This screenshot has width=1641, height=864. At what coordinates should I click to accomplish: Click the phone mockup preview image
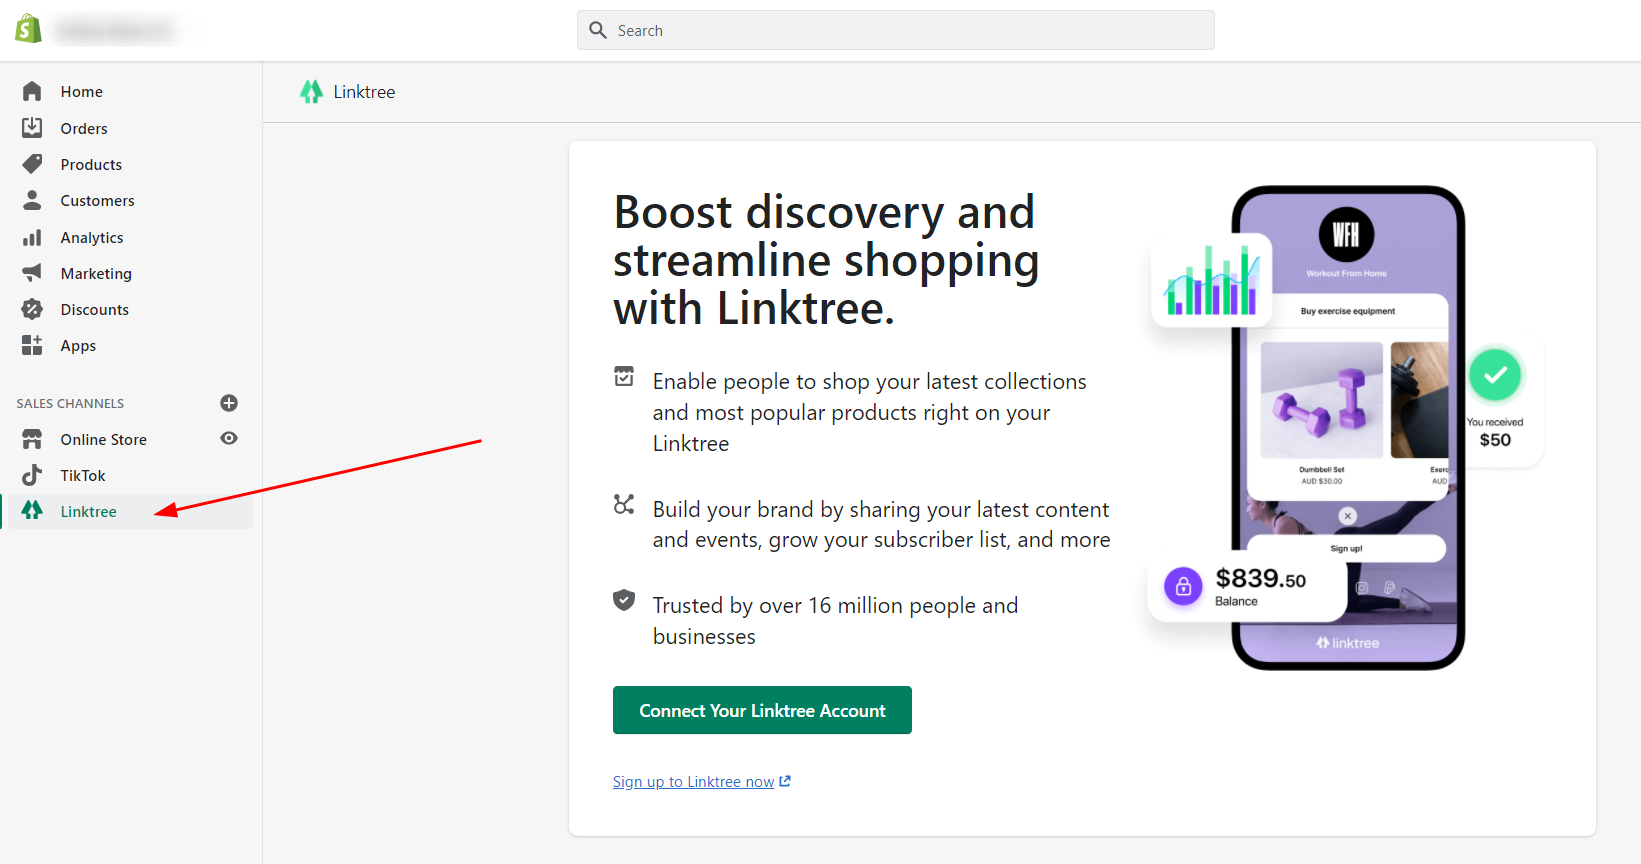(1348, 428)
